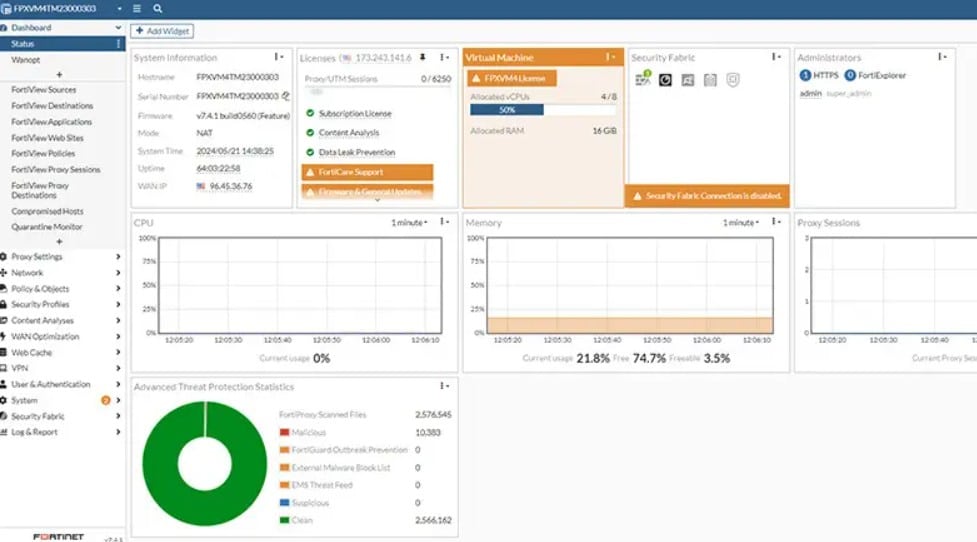Collapse the Dashboard menu section
The image size is (977, 542).
[118, 27]
